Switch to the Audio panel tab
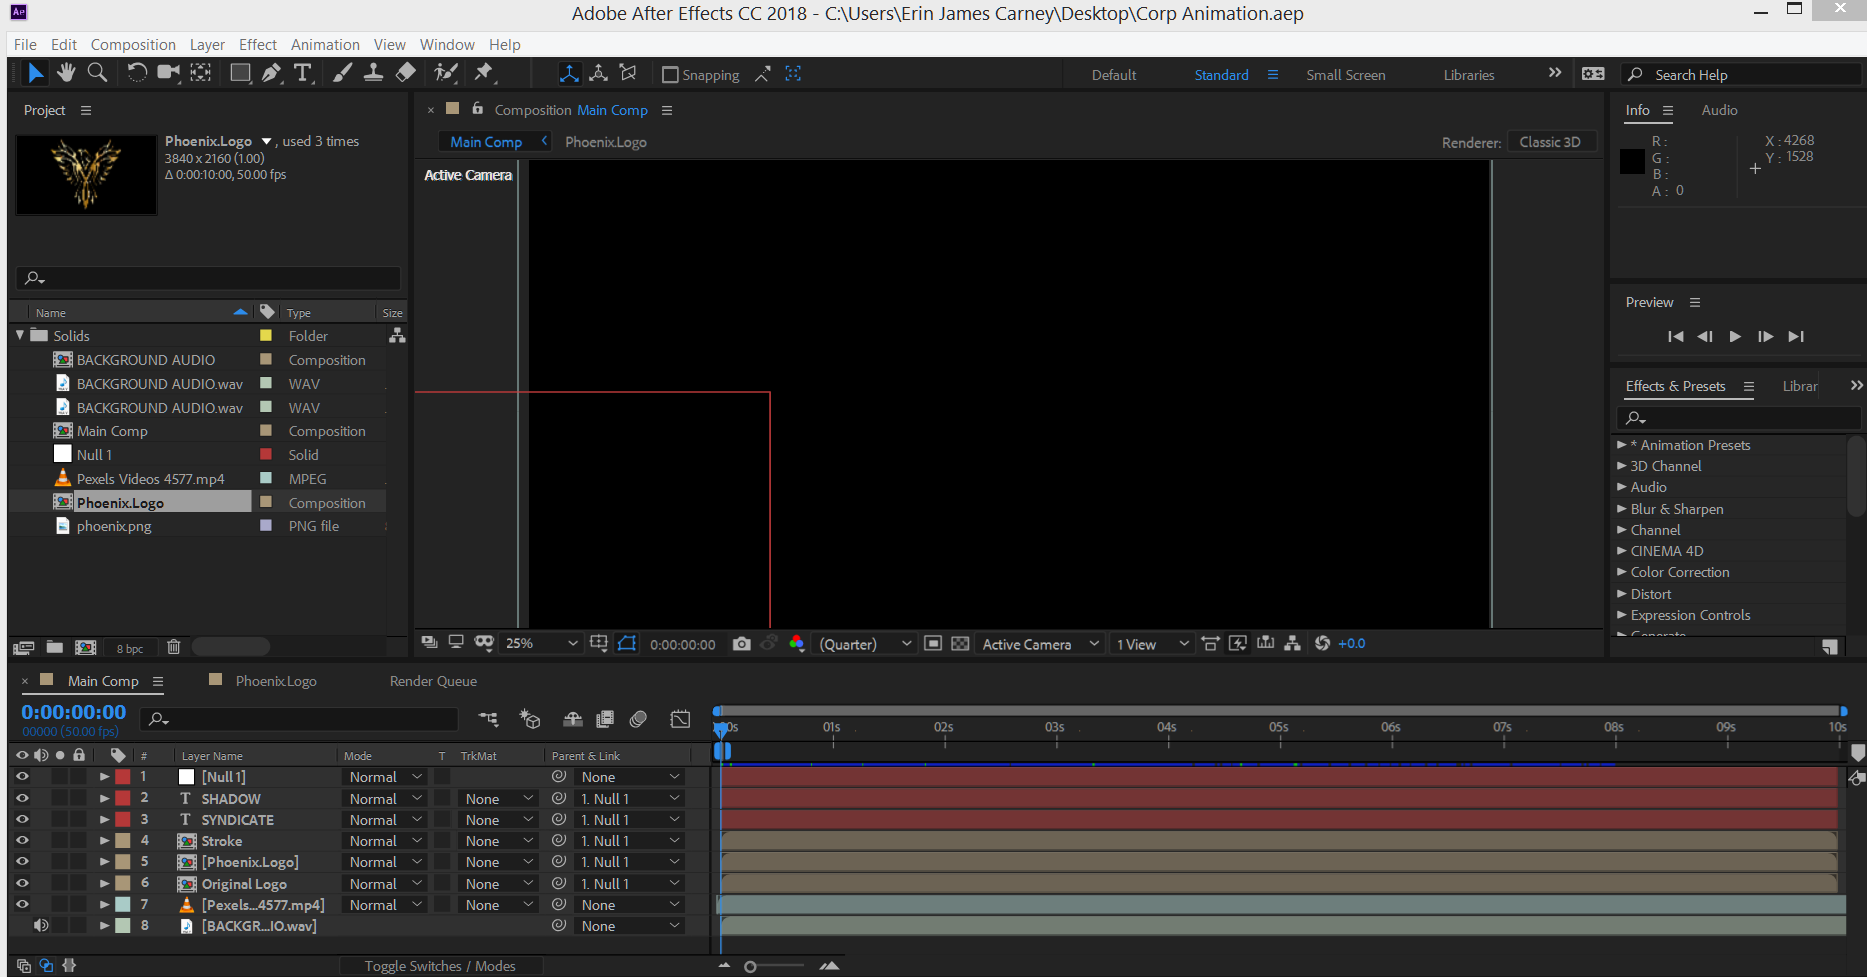 1719,110
